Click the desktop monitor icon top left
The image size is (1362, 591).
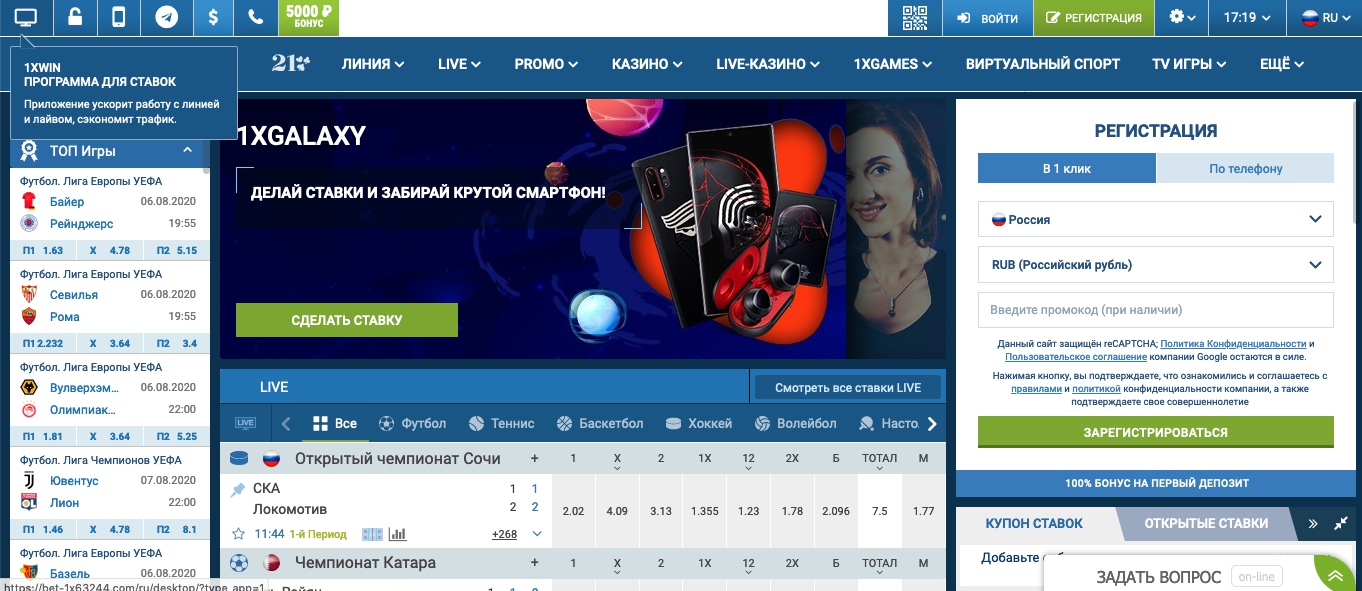point(27,17)
